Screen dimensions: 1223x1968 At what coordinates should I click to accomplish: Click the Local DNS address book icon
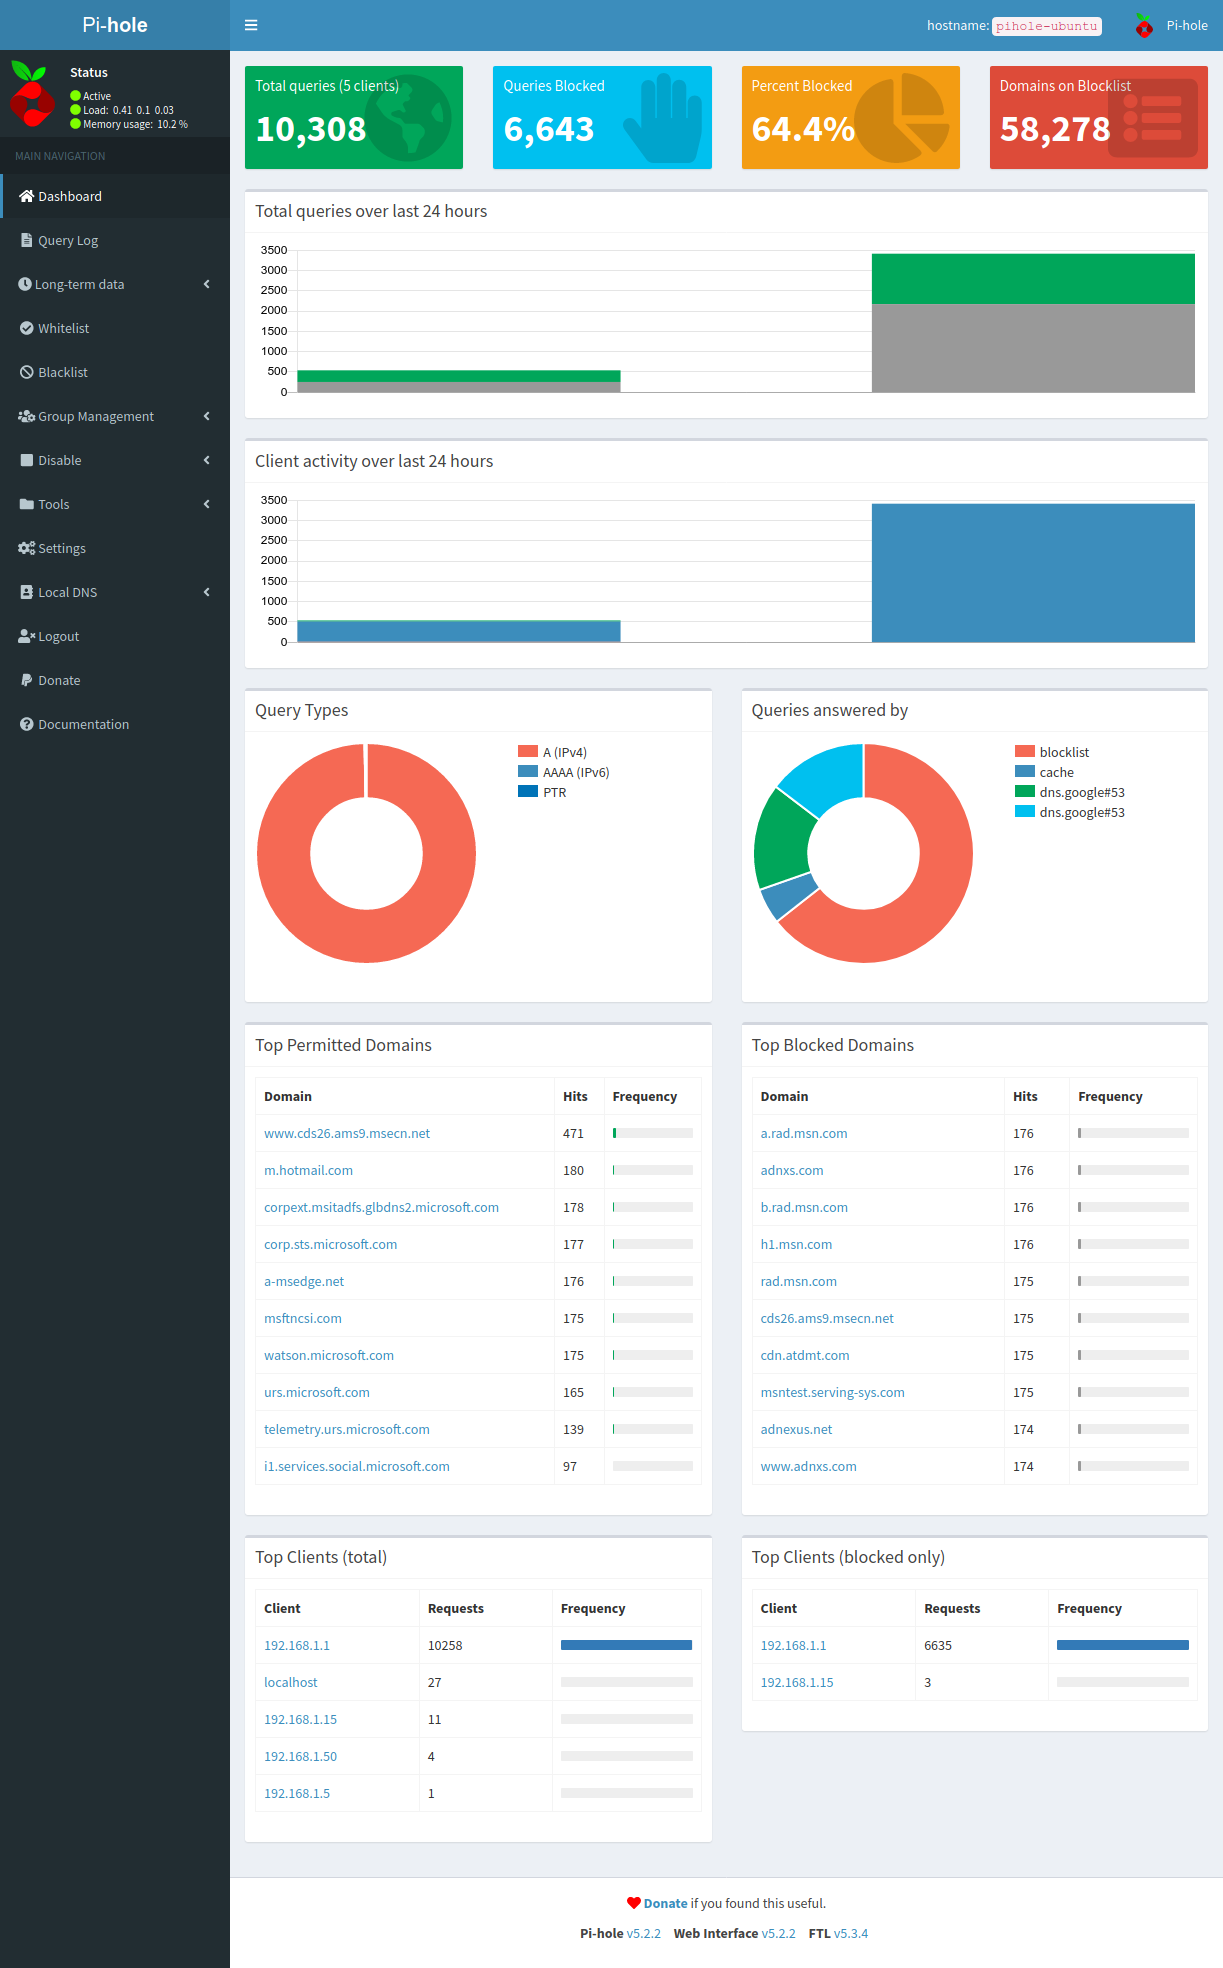[27, 592]
